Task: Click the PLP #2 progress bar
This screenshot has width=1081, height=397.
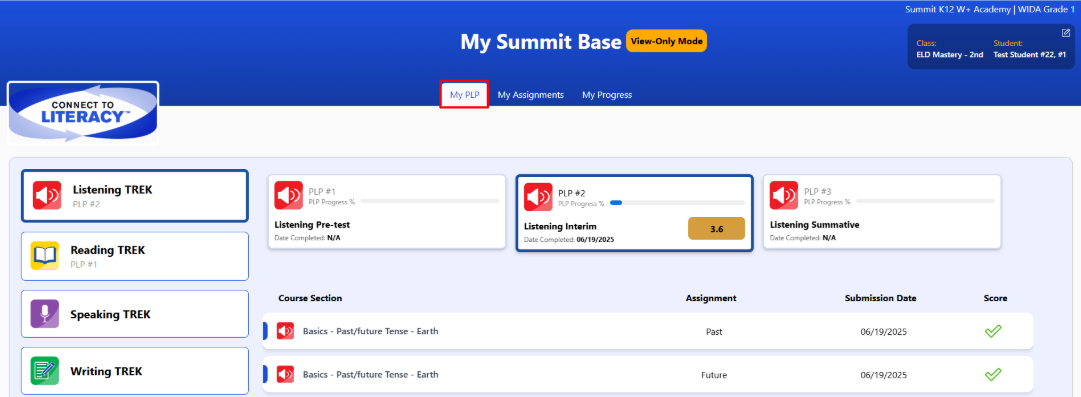Action: click(677, 203)
